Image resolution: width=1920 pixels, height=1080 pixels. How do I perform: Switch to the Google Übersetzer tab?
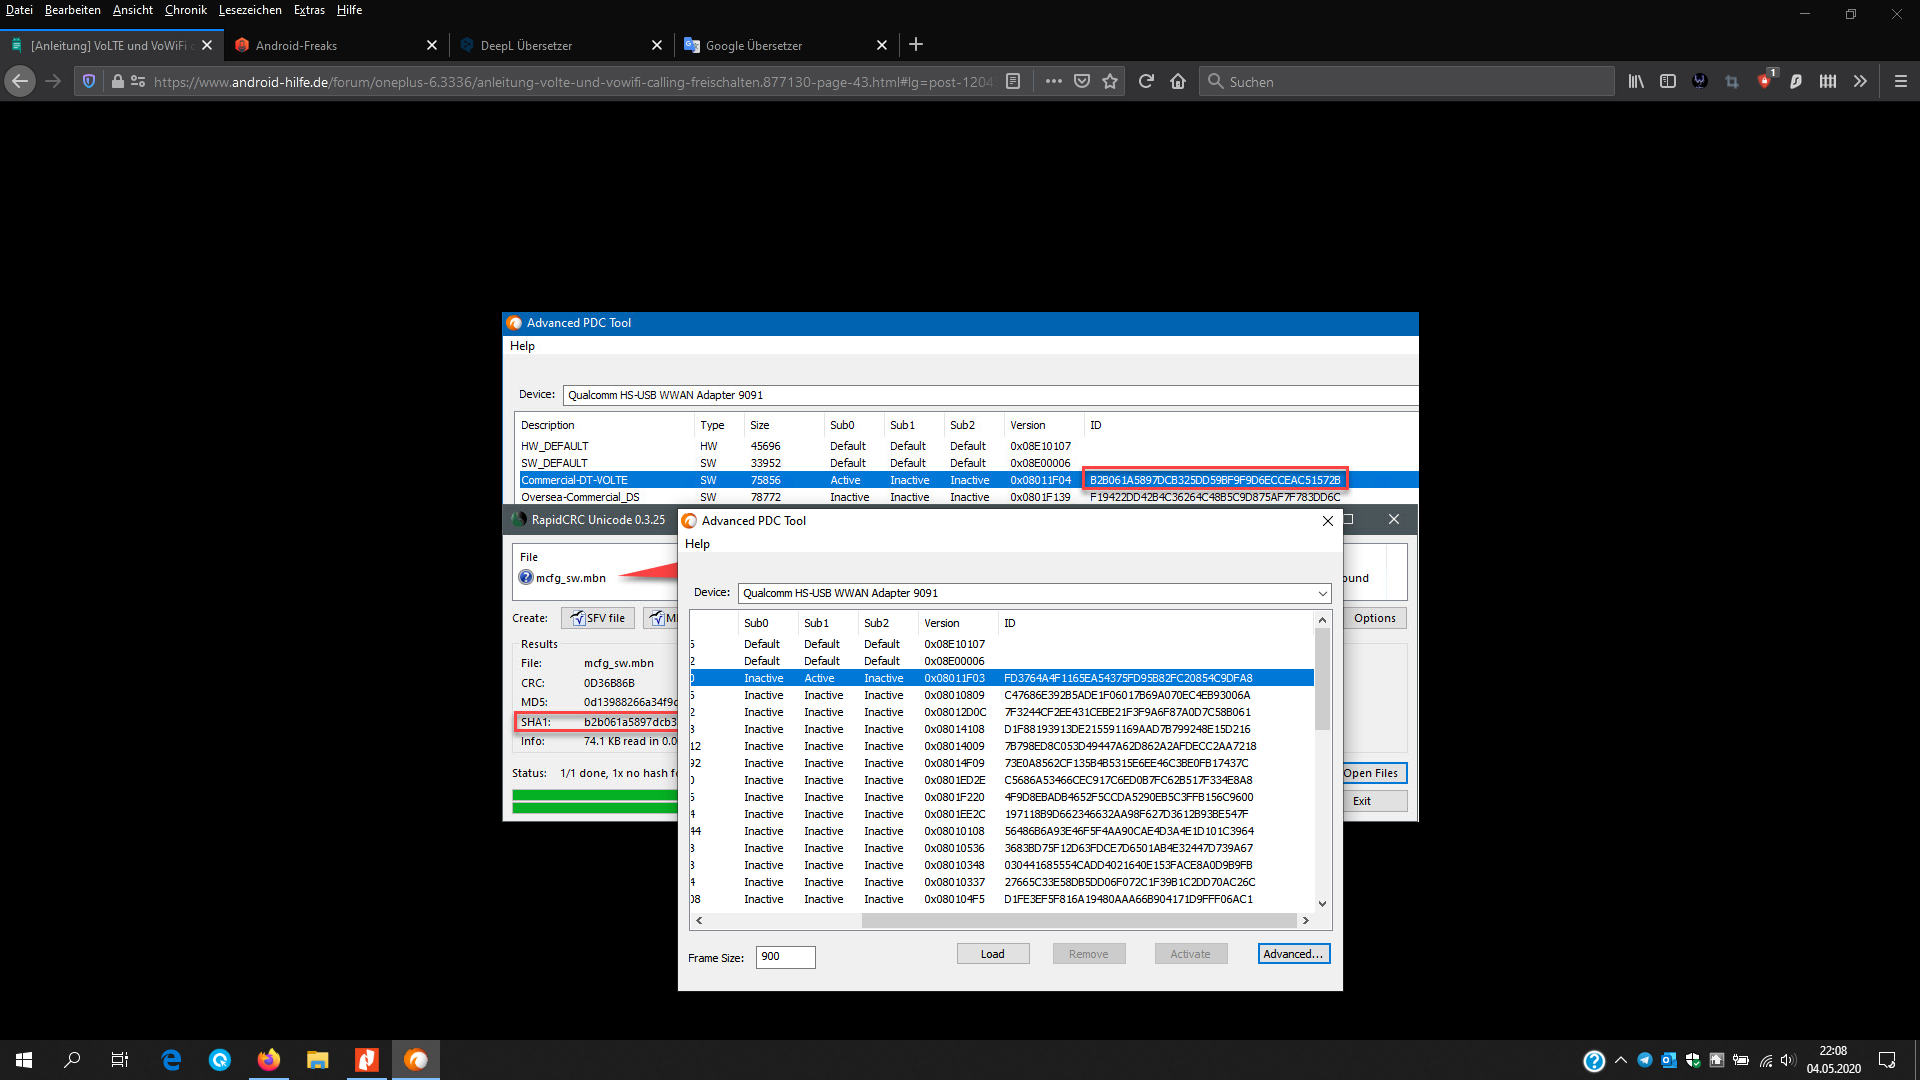click(x=775, y=45)
